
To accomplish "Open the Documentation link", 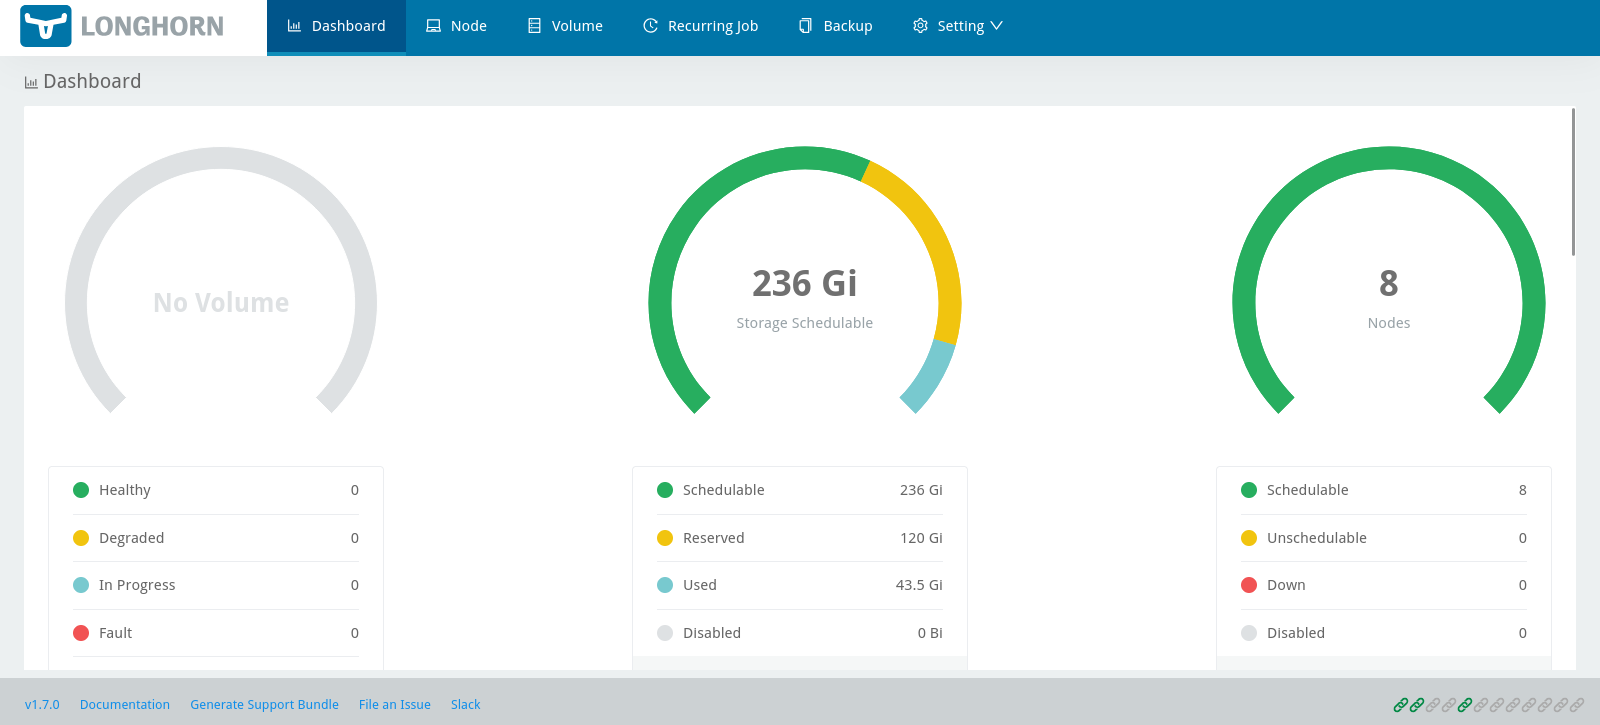I will point(125,705).
